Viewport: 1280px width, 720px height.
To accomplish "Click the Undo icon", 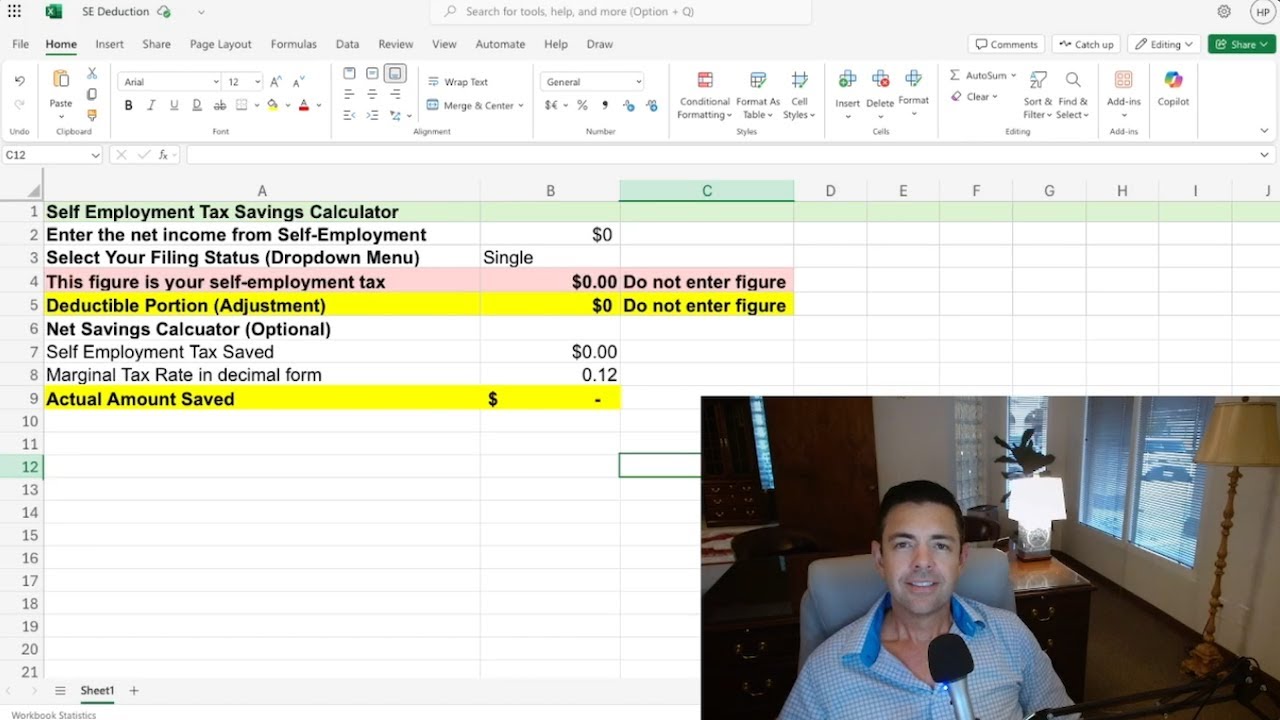I will coord(19,80).
